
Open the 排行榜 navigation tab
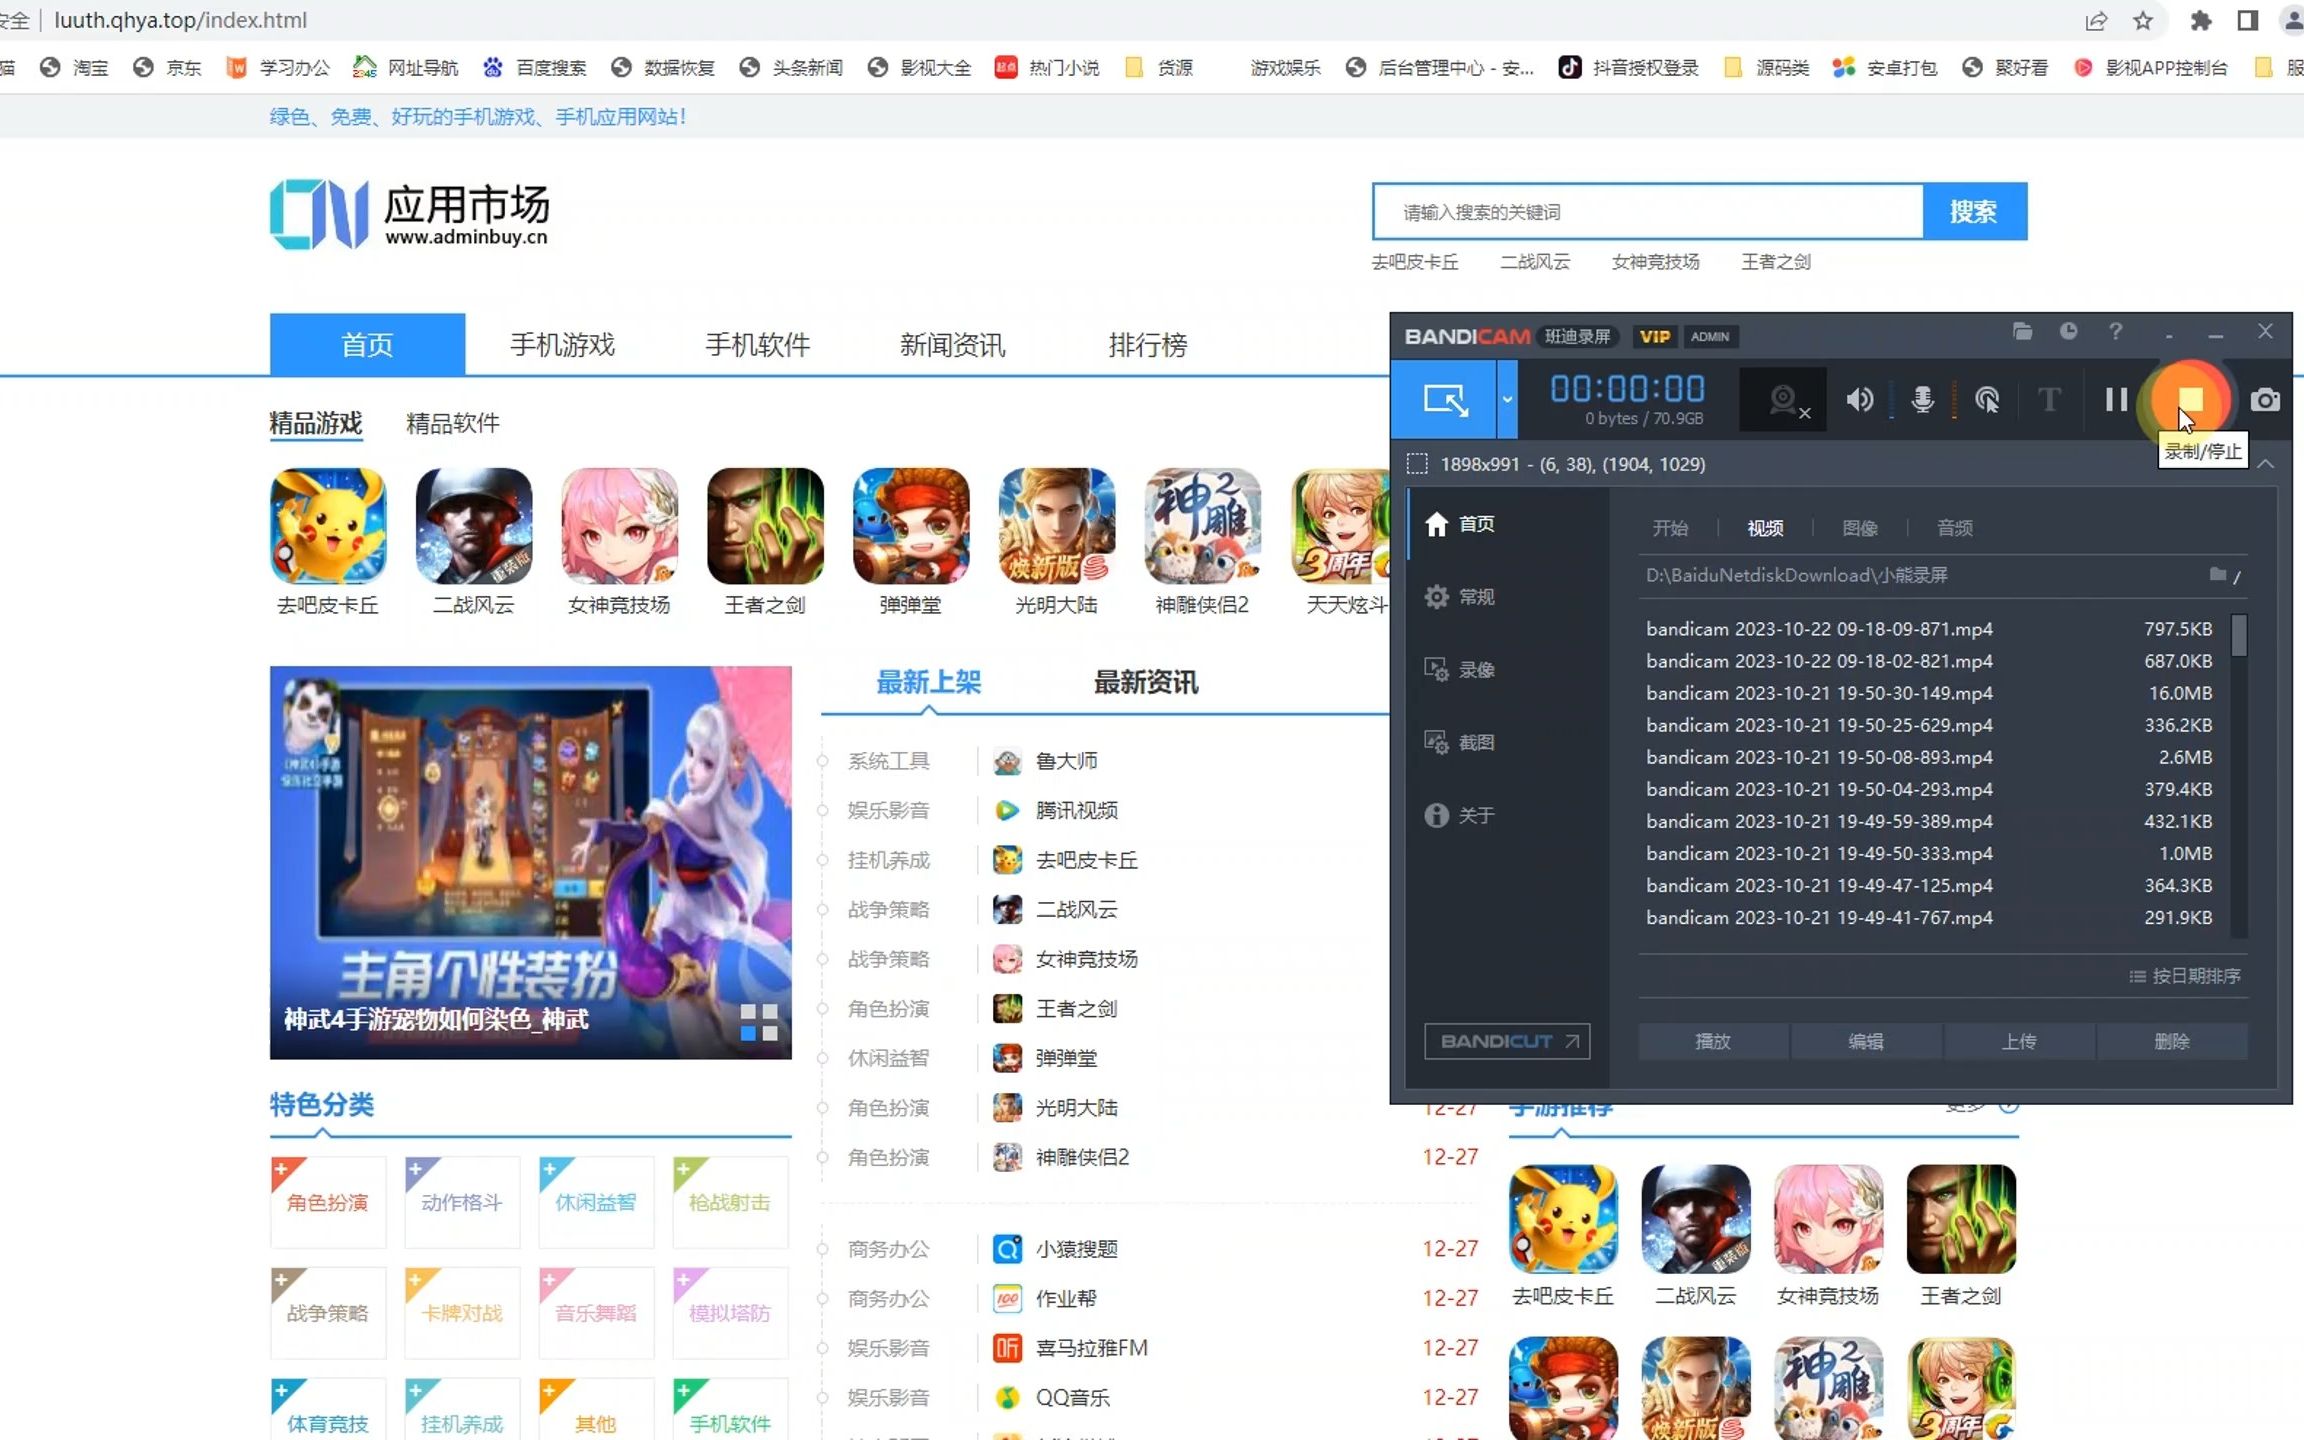[1147, 345]
